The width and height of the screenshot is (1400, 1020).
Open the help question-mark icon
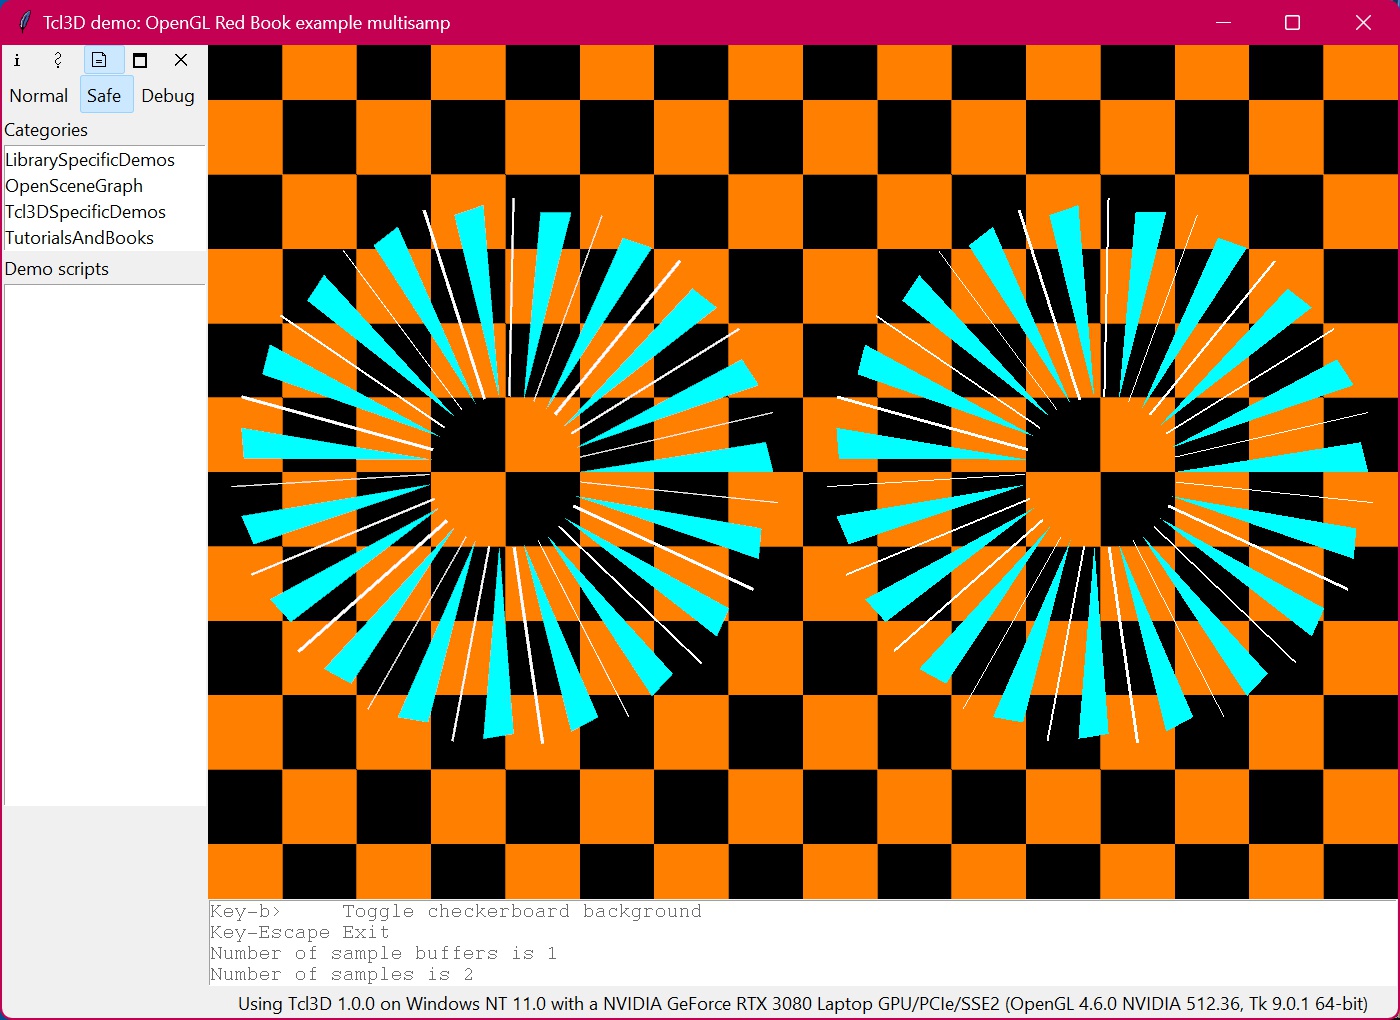click(x=58, y=60)
